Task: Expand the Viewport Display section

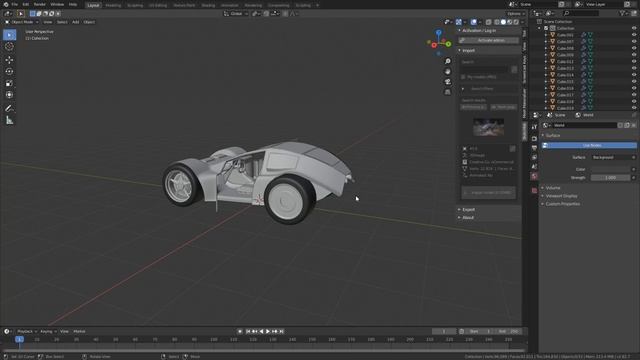Action: (561, 196)
